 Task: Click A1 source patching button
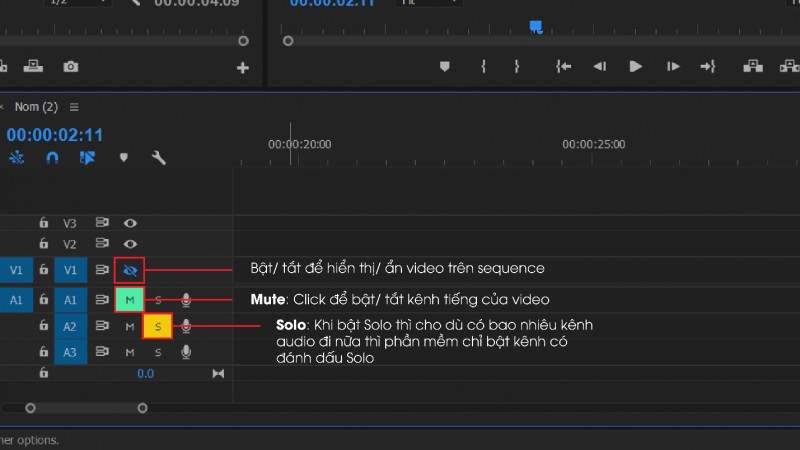pyautogui.click(x=16, y=300)
